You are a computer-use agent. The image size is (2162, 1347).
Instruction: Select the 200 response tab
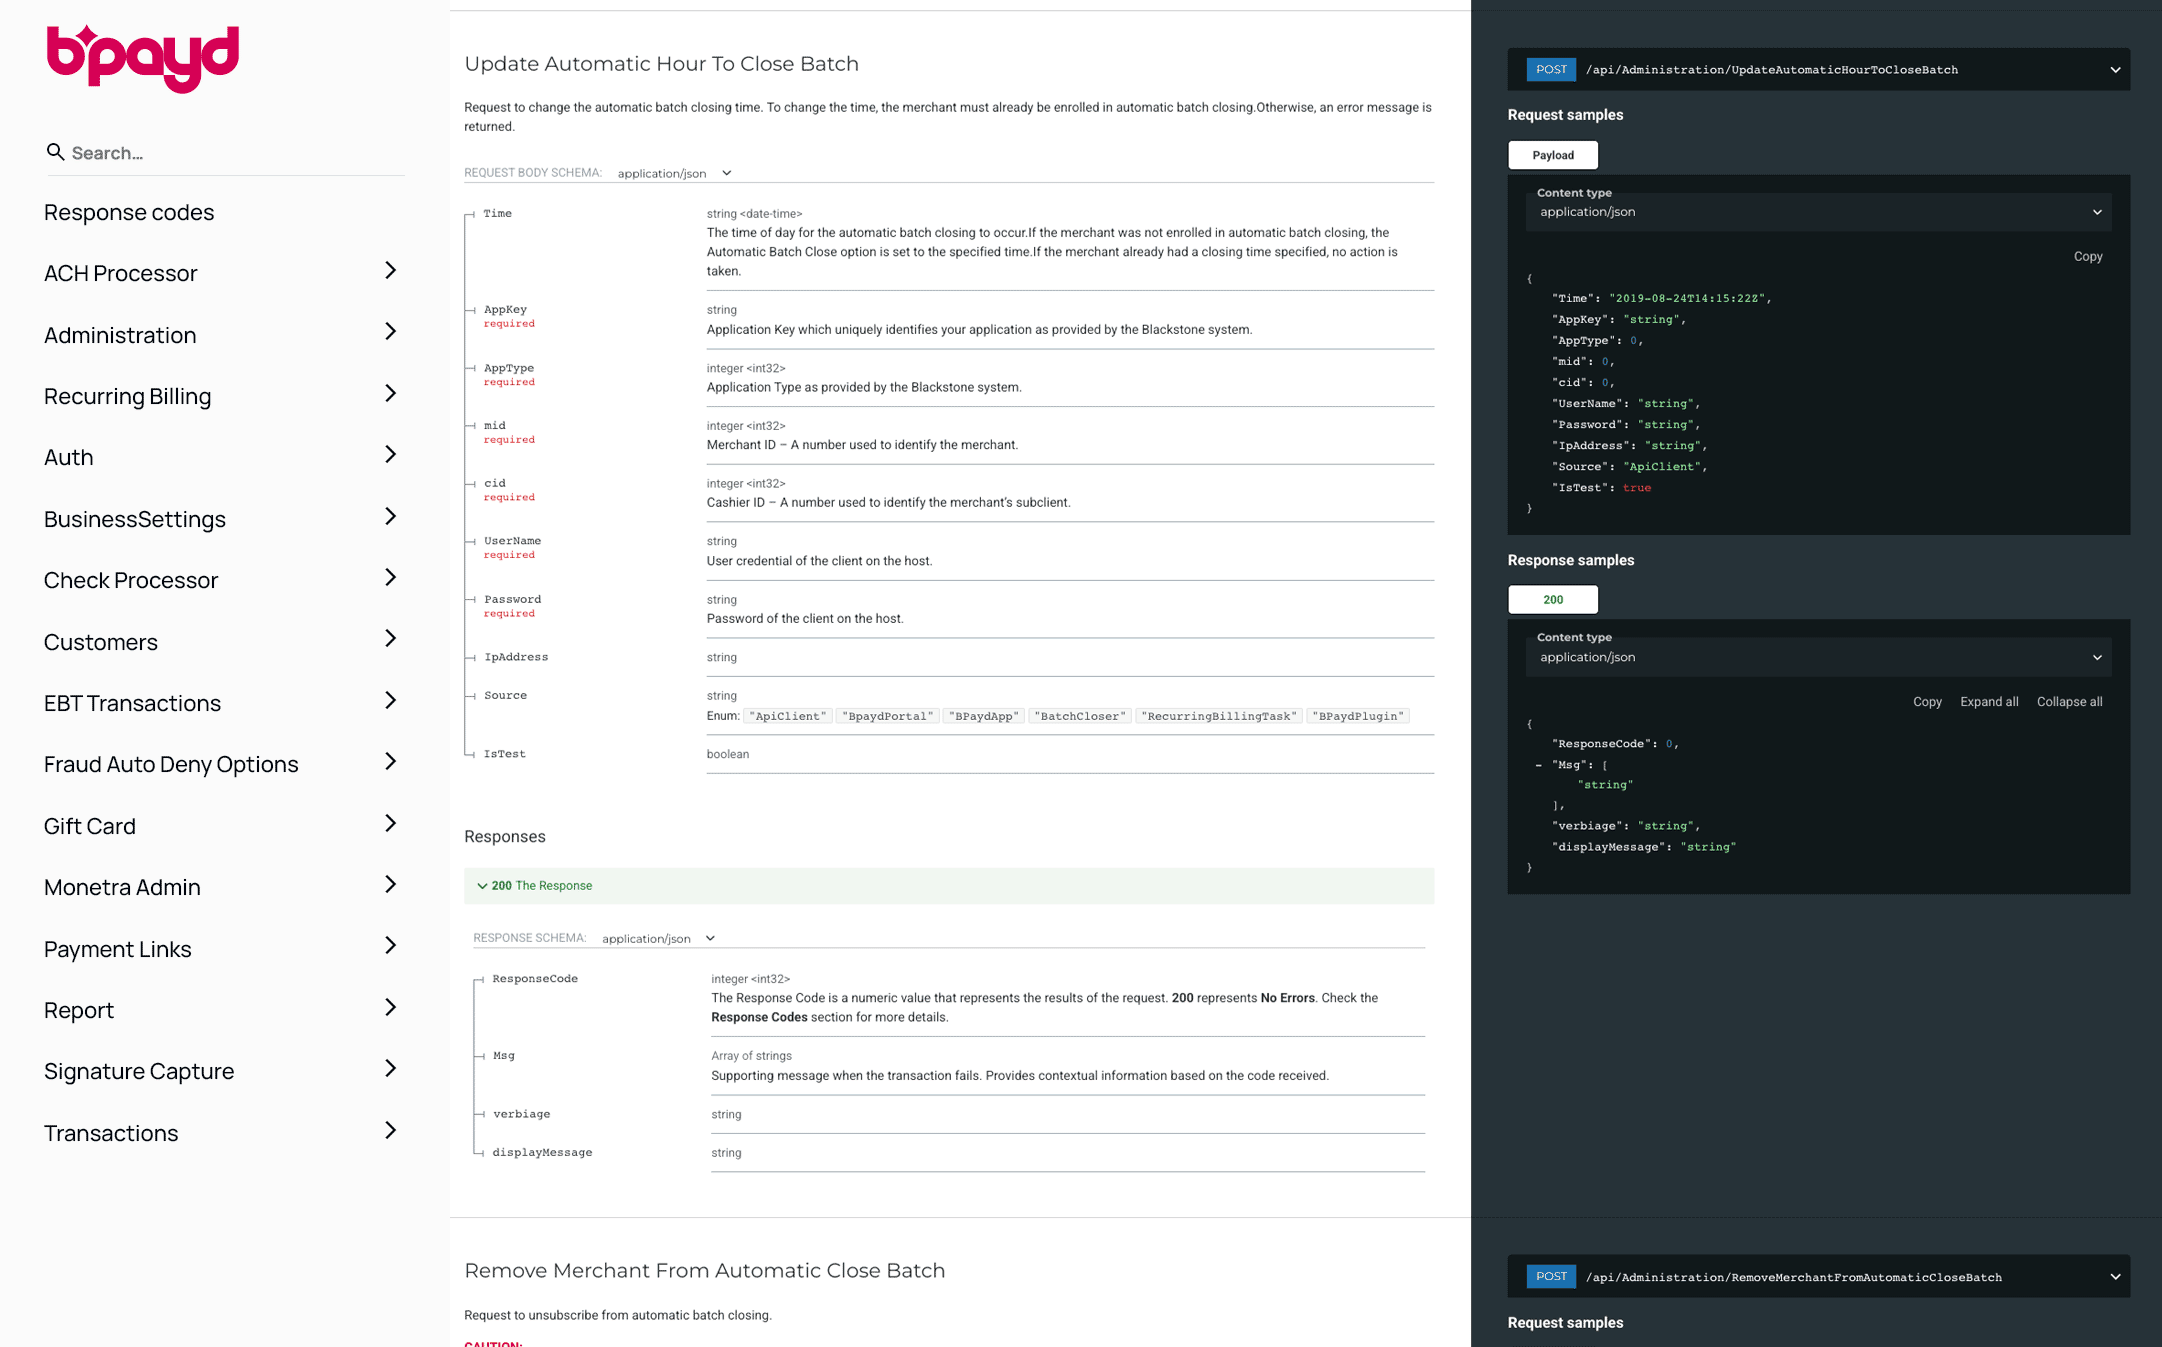(1553, 600)
